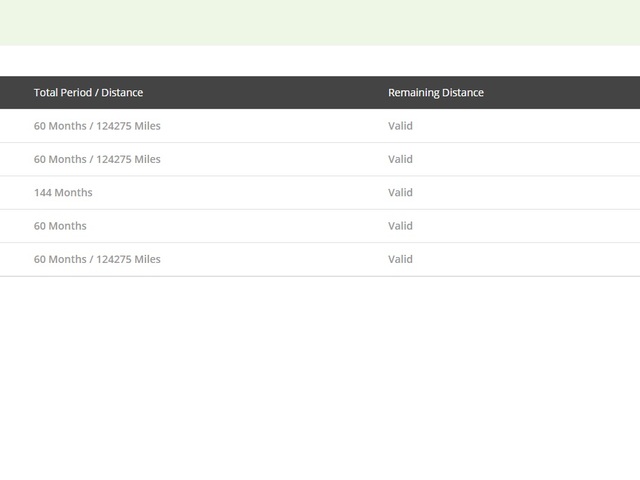The image size is (640, 480).
Task: Click the "Valid" status in the last row
Action: (400, 259)
